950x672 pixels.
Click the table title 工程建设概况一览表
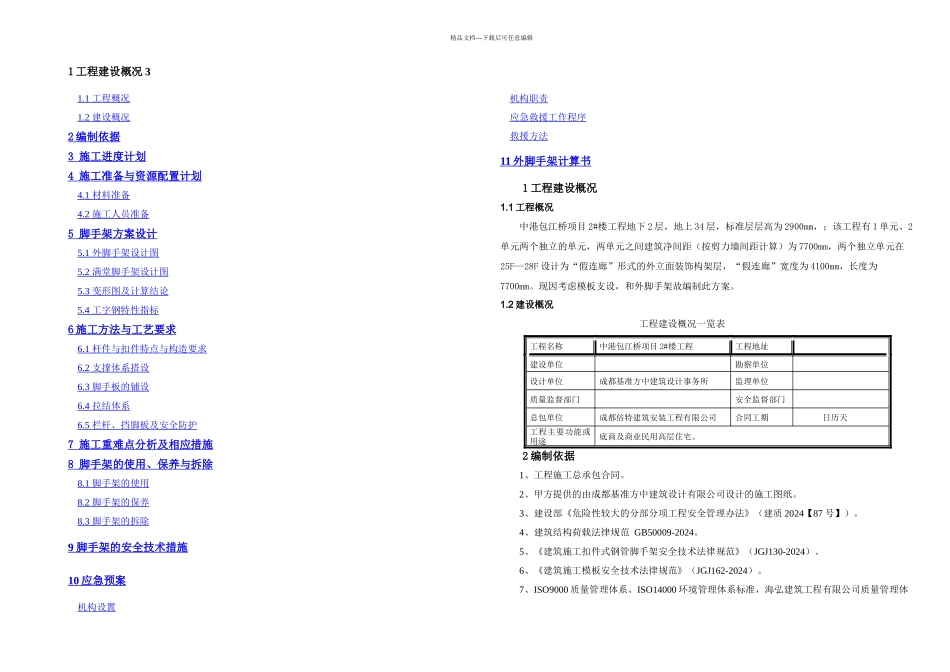click(x=682, y=324)
